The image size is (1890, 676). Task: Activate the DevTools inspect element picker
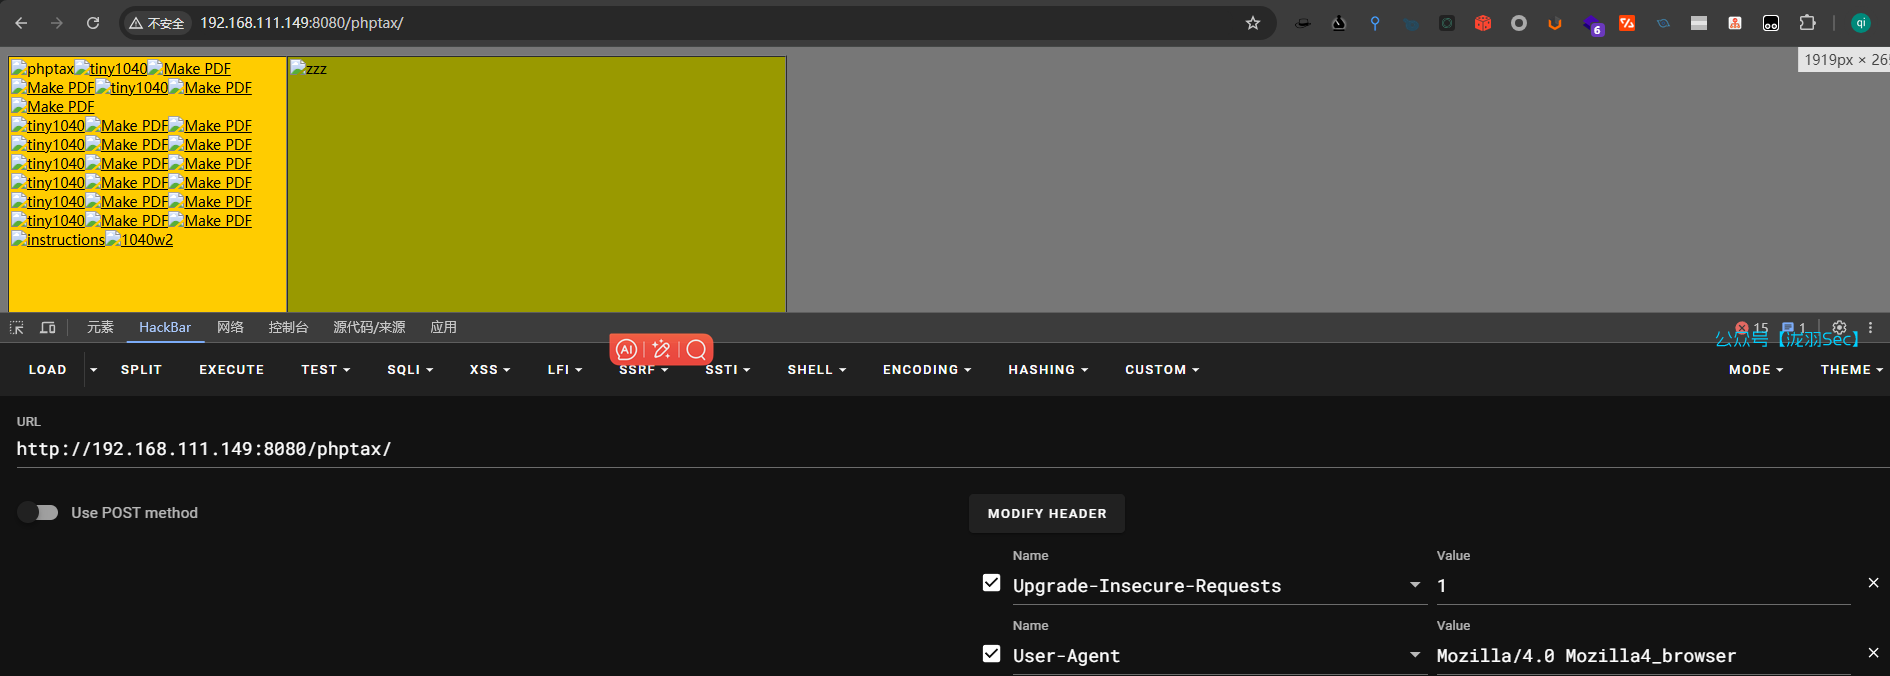tap(17, 328)
